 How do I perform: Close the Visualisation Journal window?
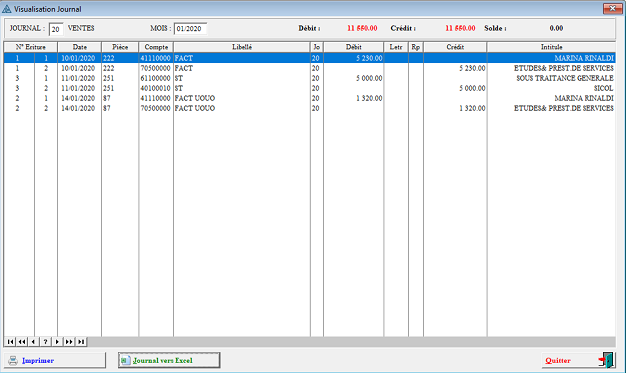[x=612, y=8]
